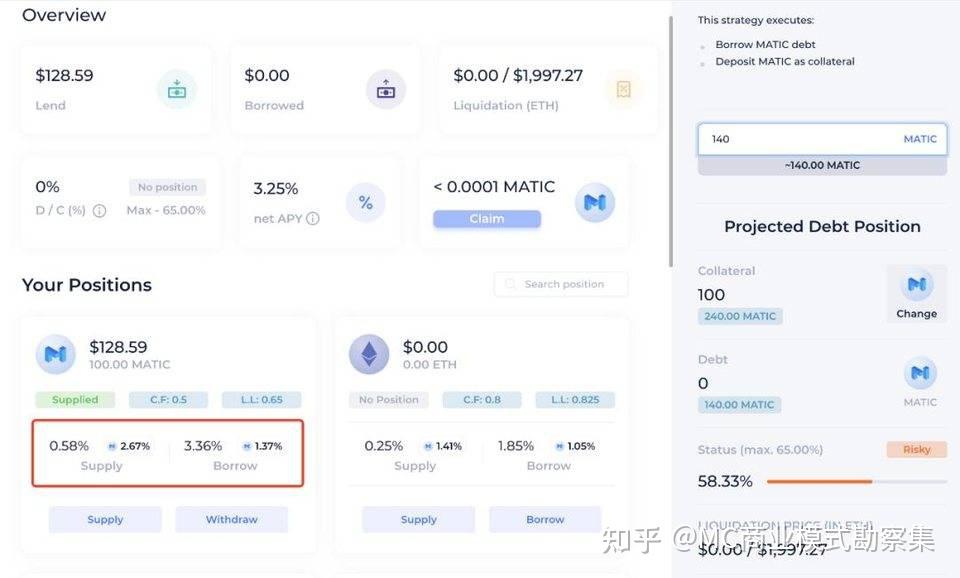Viewport: 960px width, 578px height.
Task: Click the Lend deposit icon
Action: click(x=178, y=89)
